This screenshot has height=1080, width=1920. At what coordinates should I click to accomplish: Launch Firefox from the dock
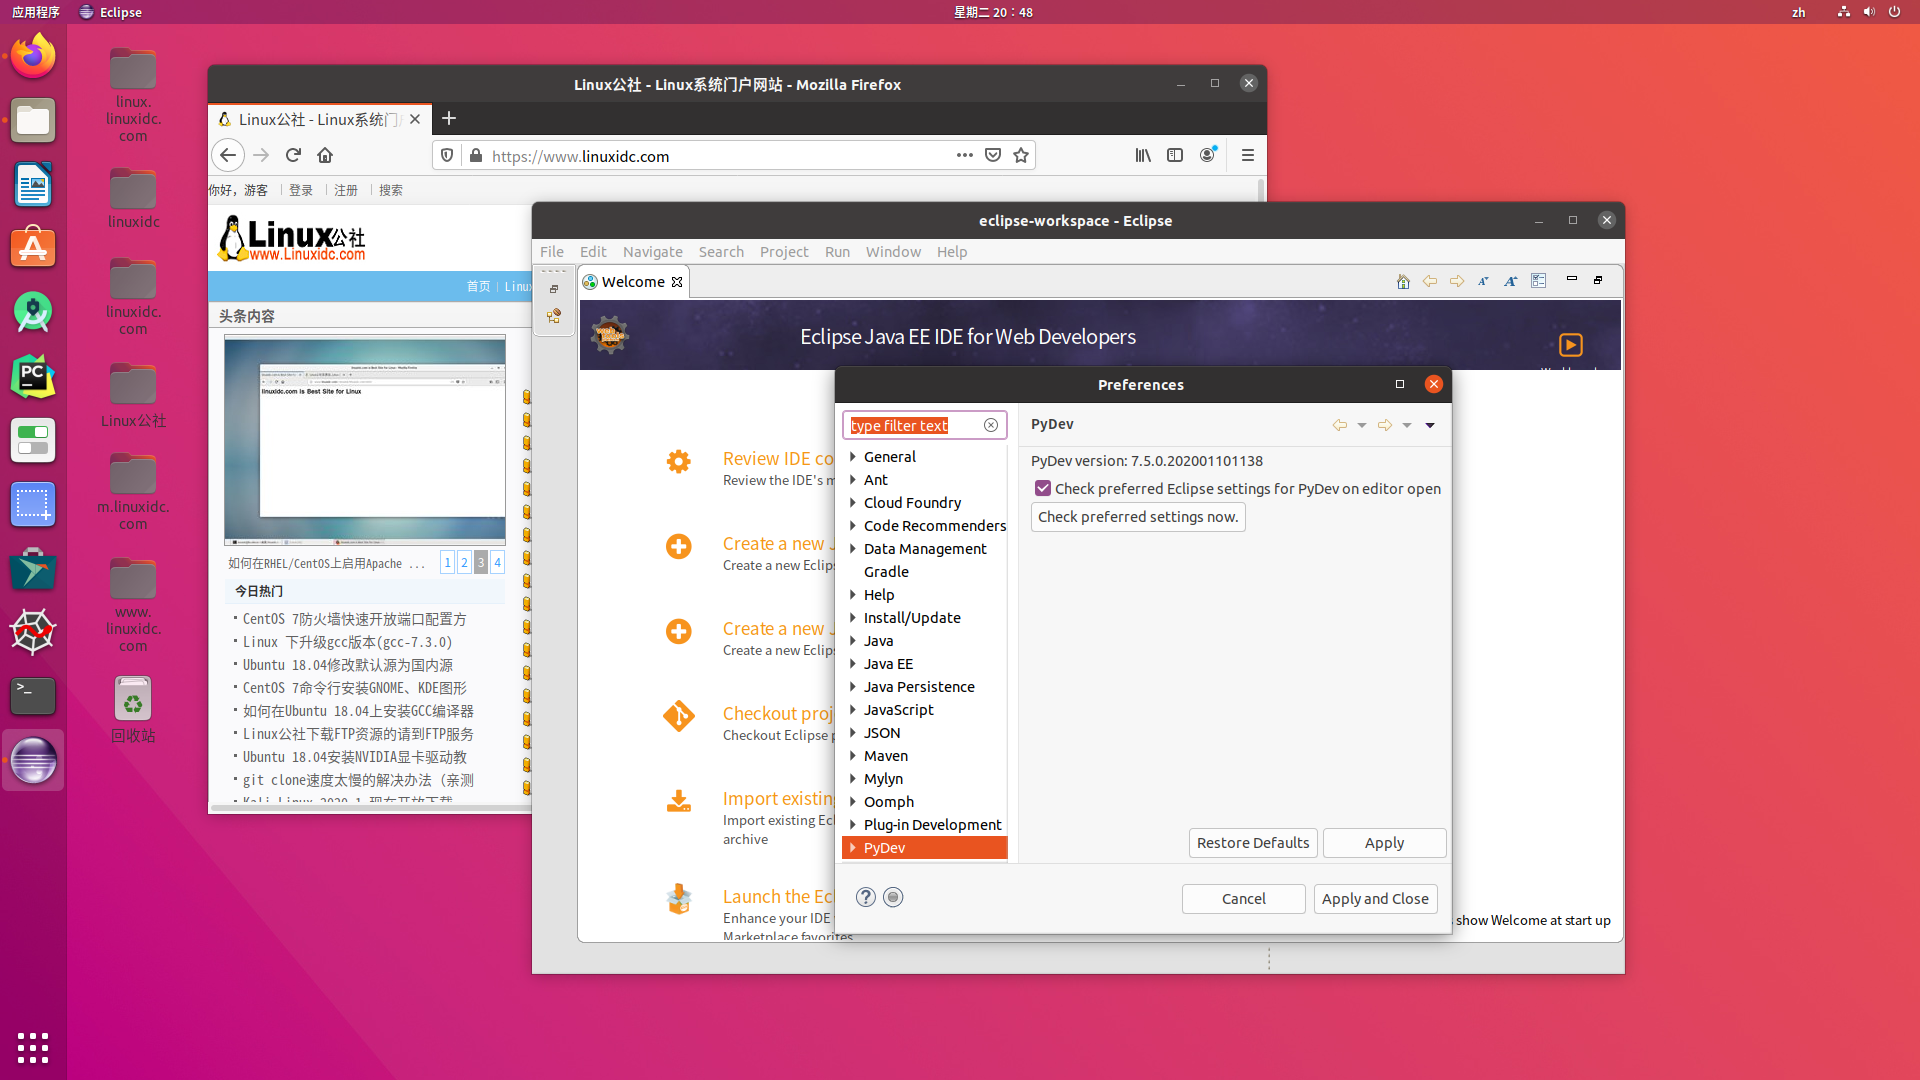pyautogui.click(x=33, y=55)
